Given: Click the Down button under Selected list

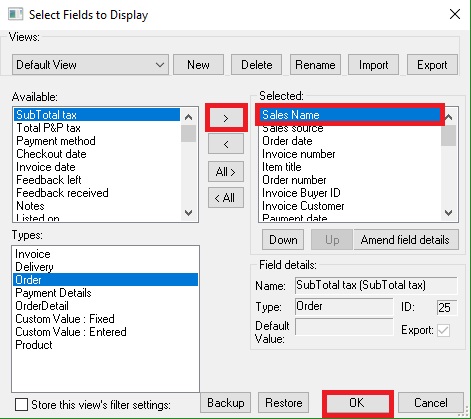Looking at the screenshot, I should [x=283, y=240].
